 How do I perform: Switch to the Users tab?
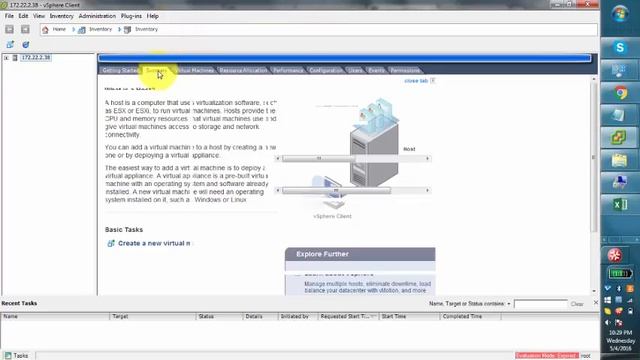(355, 70)
